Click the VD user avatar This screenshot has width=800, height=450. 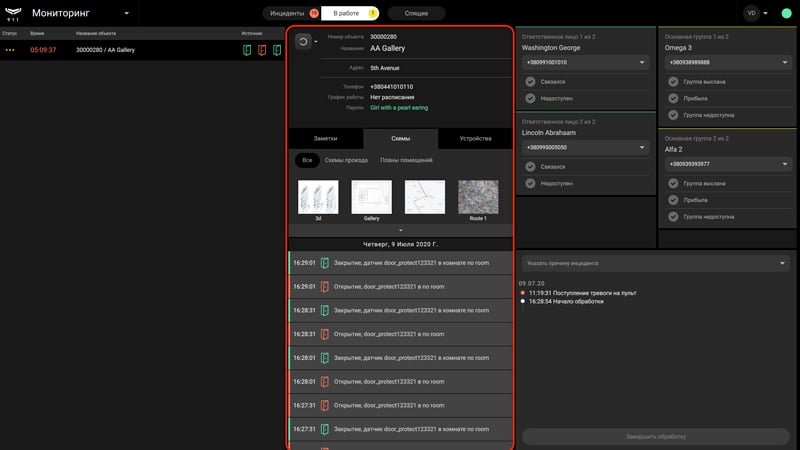tap(751, 13)
